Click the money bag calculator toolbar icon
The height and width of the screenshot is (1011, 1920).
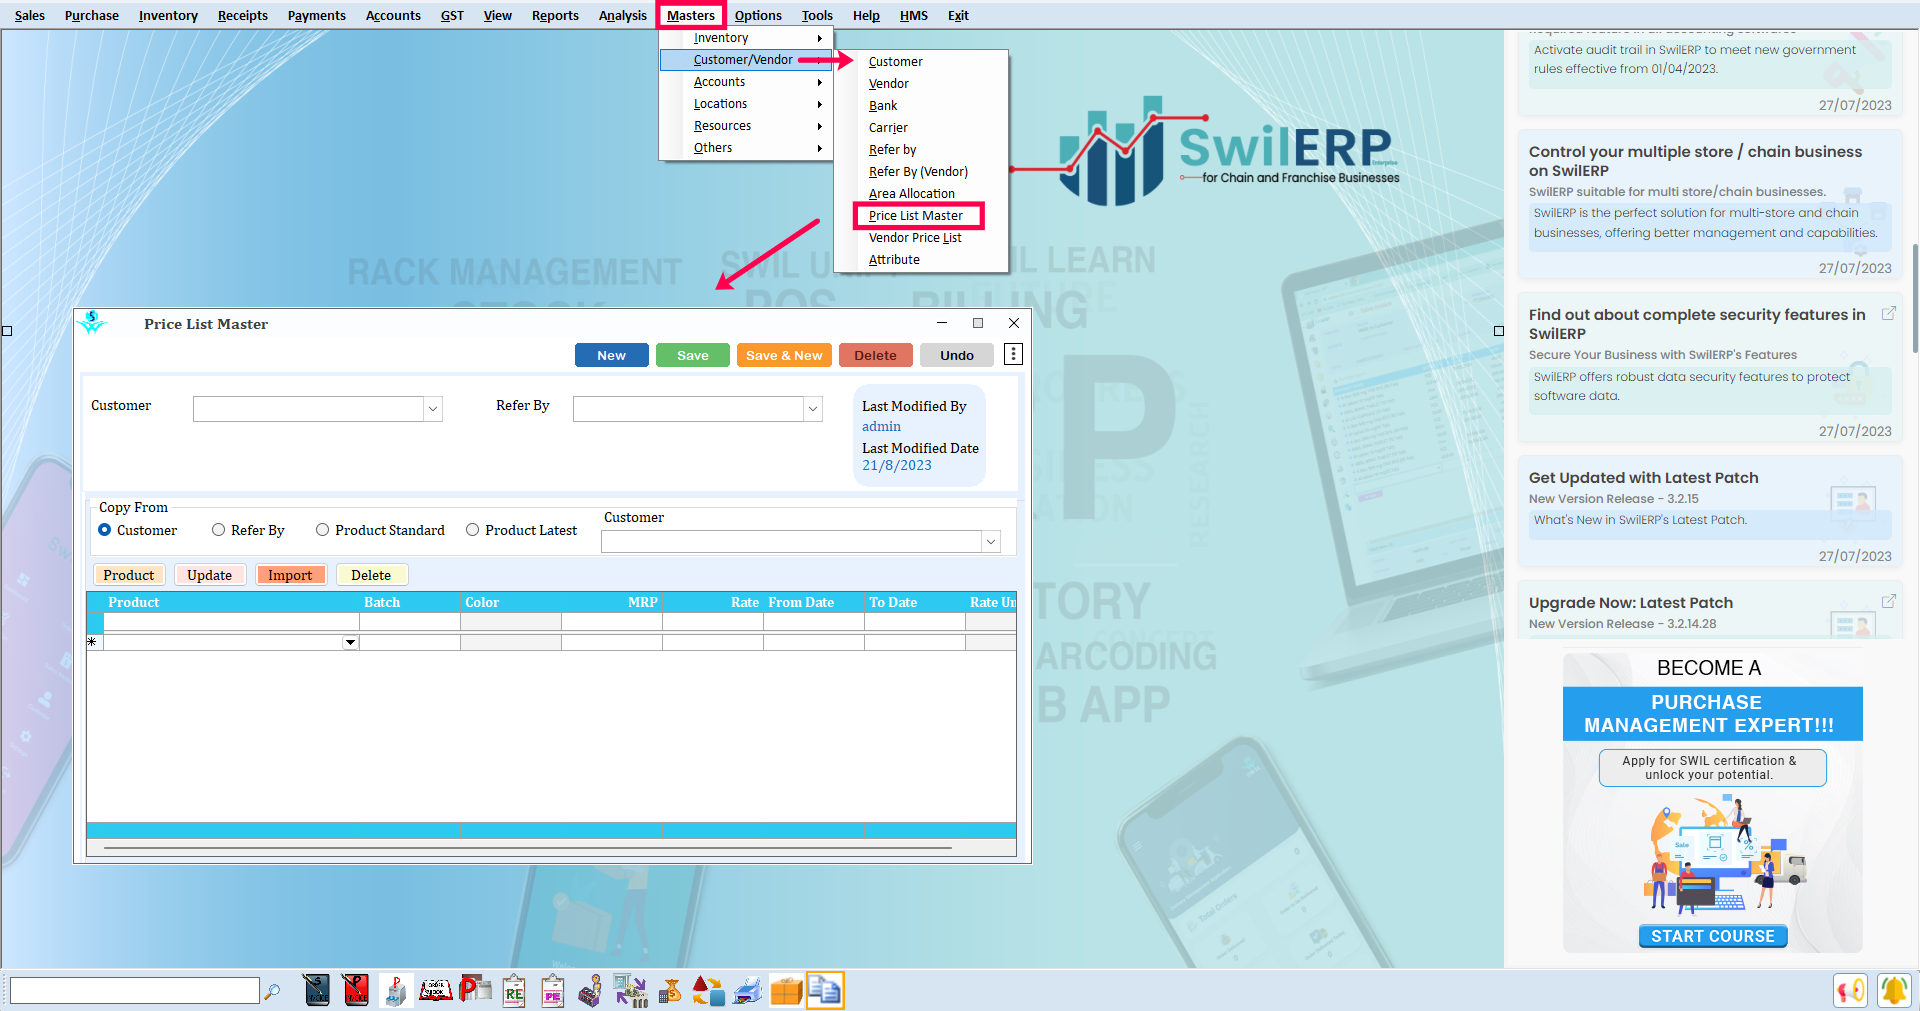pyautogui.click(x=670, y=990)
